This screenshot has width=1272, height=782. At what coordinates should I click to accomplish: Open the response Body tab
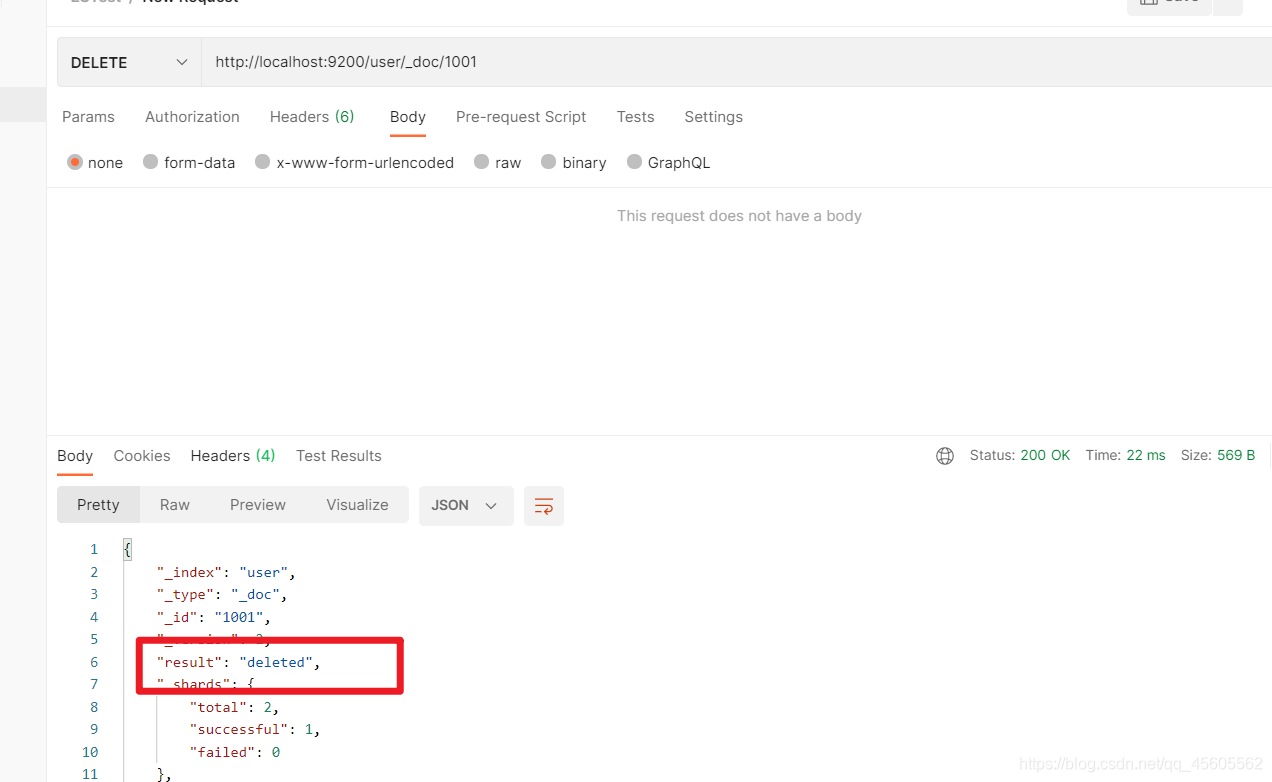tap(75, 456)
